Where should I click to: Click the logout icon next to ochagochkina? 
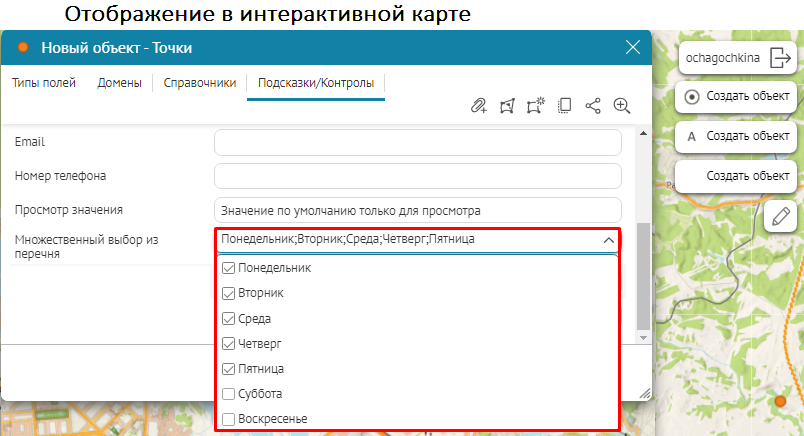coord(780,59)
